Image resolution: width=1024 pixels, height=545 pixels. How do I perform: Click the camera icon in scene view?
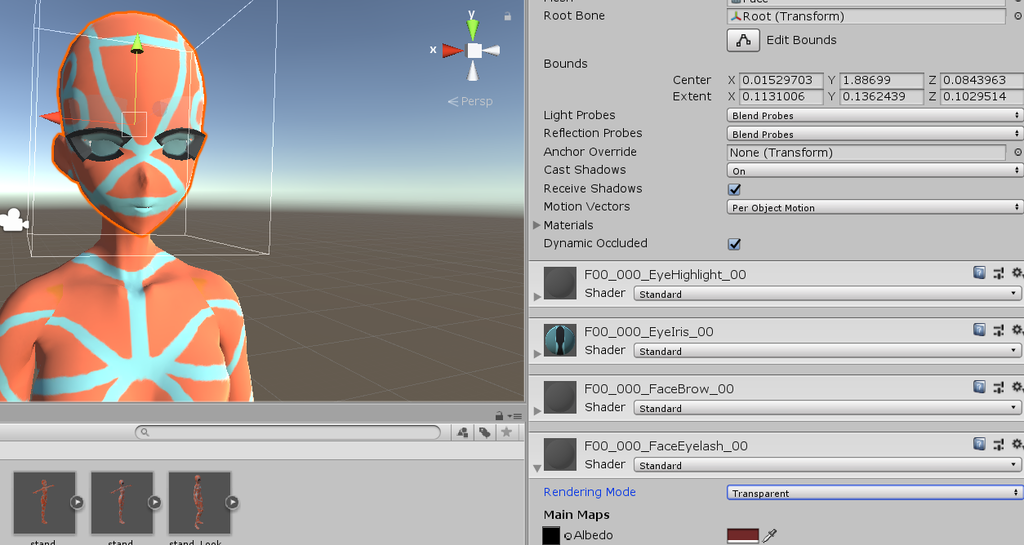click(x=13, y=220)
